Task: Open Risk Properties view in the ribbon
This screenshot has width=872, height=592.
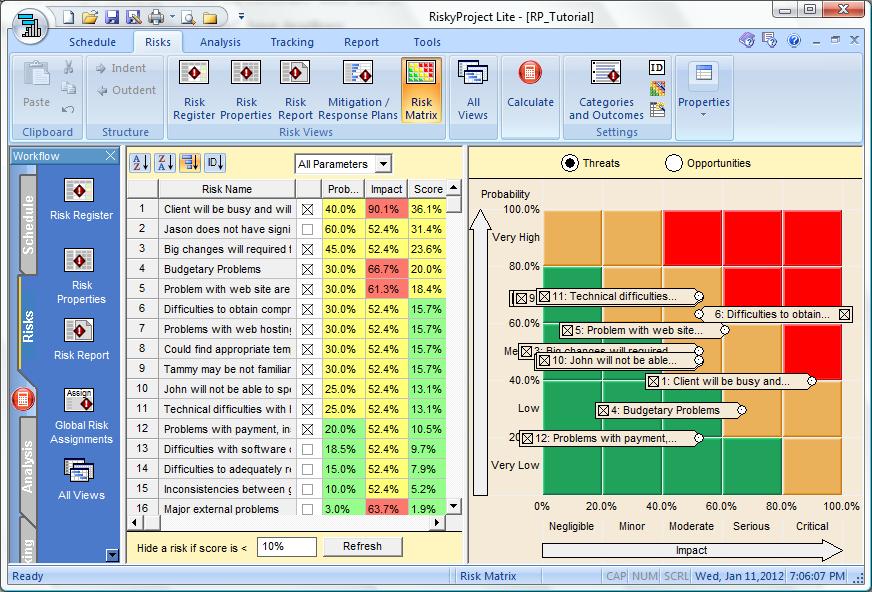Action: (246, 91)
